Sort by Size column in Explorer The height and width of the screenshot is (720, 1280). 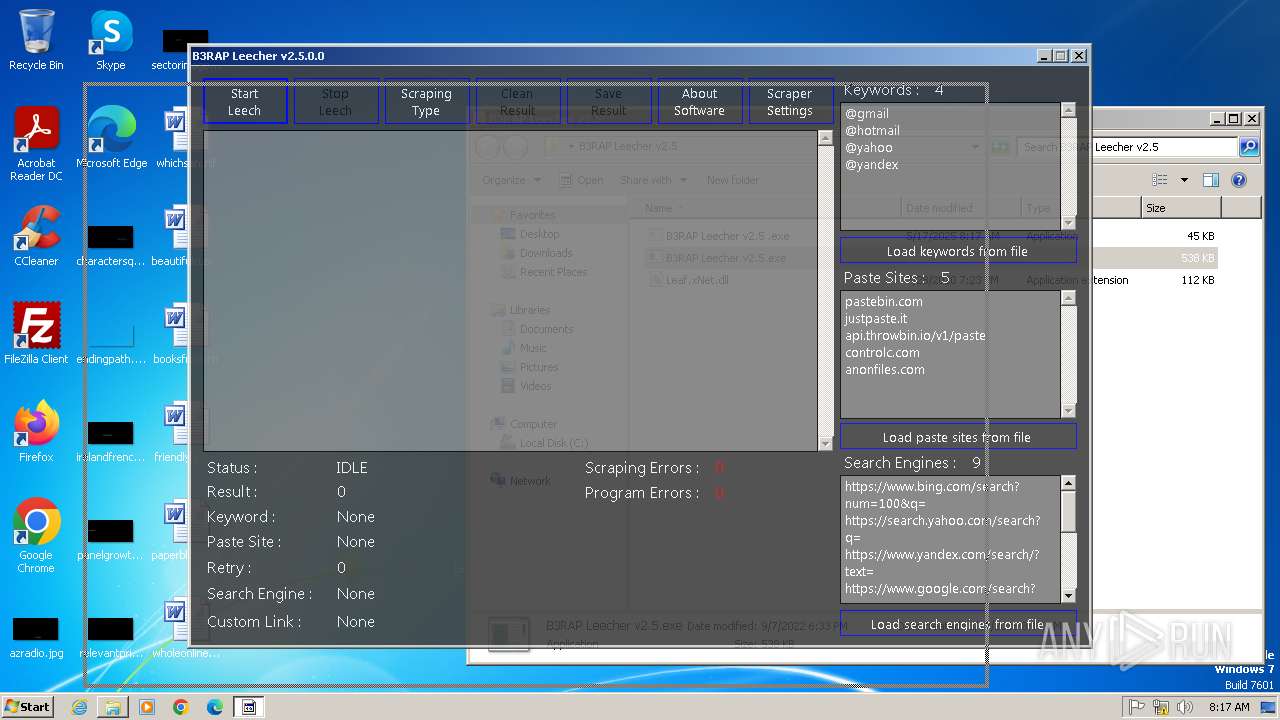pyautogui.click(x=1181, y=208)
